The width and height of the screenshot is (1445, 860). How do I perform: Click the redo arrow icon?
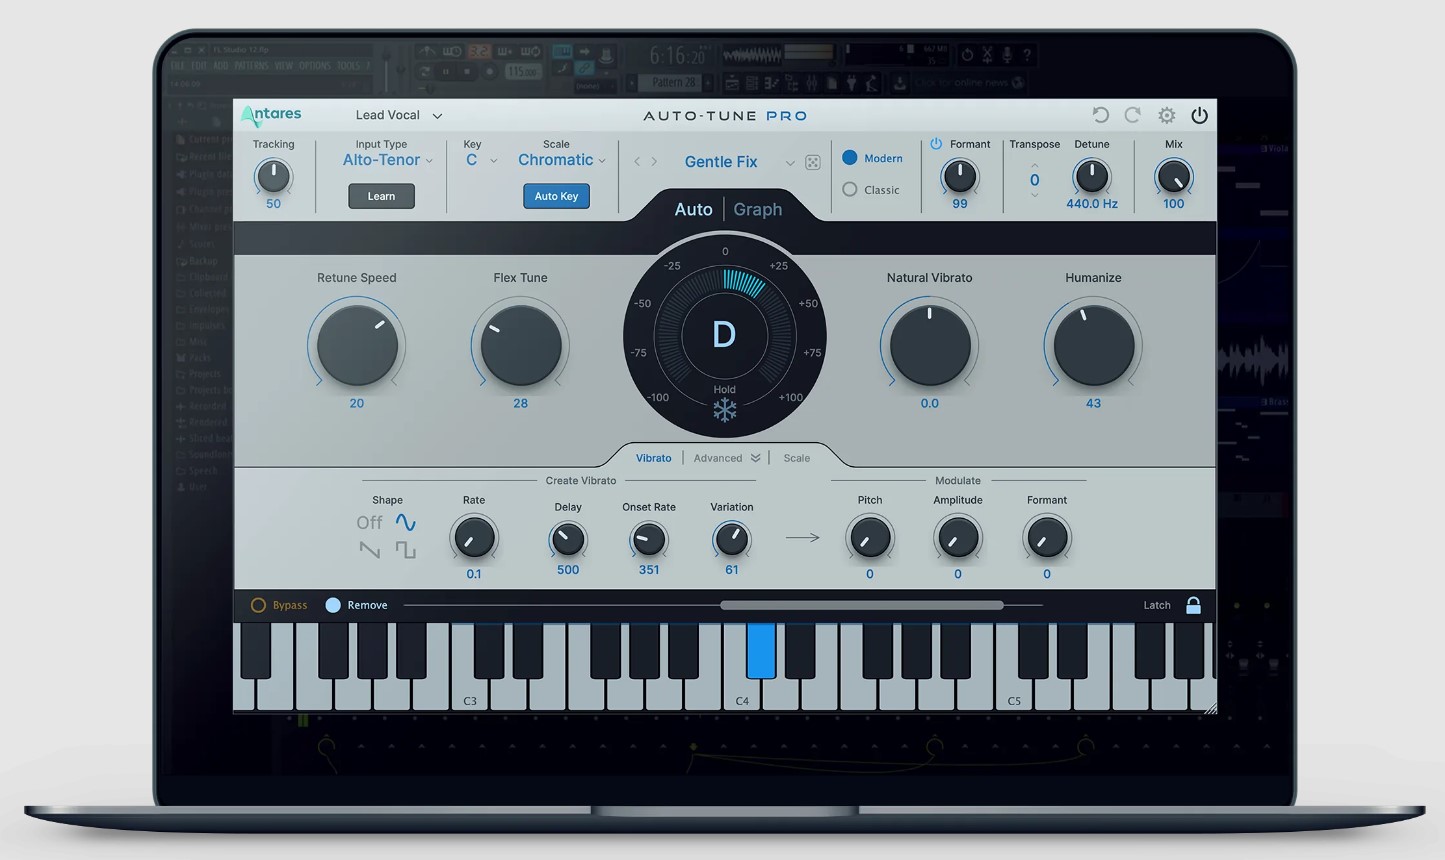point(1133,115)
